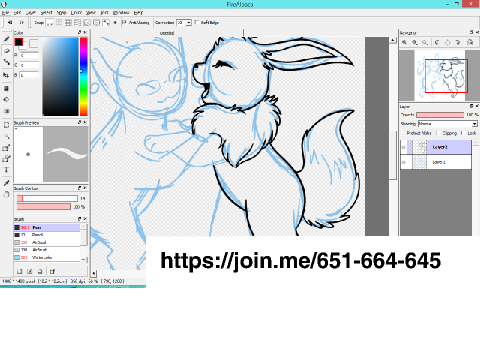Enable the circle snap
Image resolution: width=480 pixels, height=360 pixels.
96,22
